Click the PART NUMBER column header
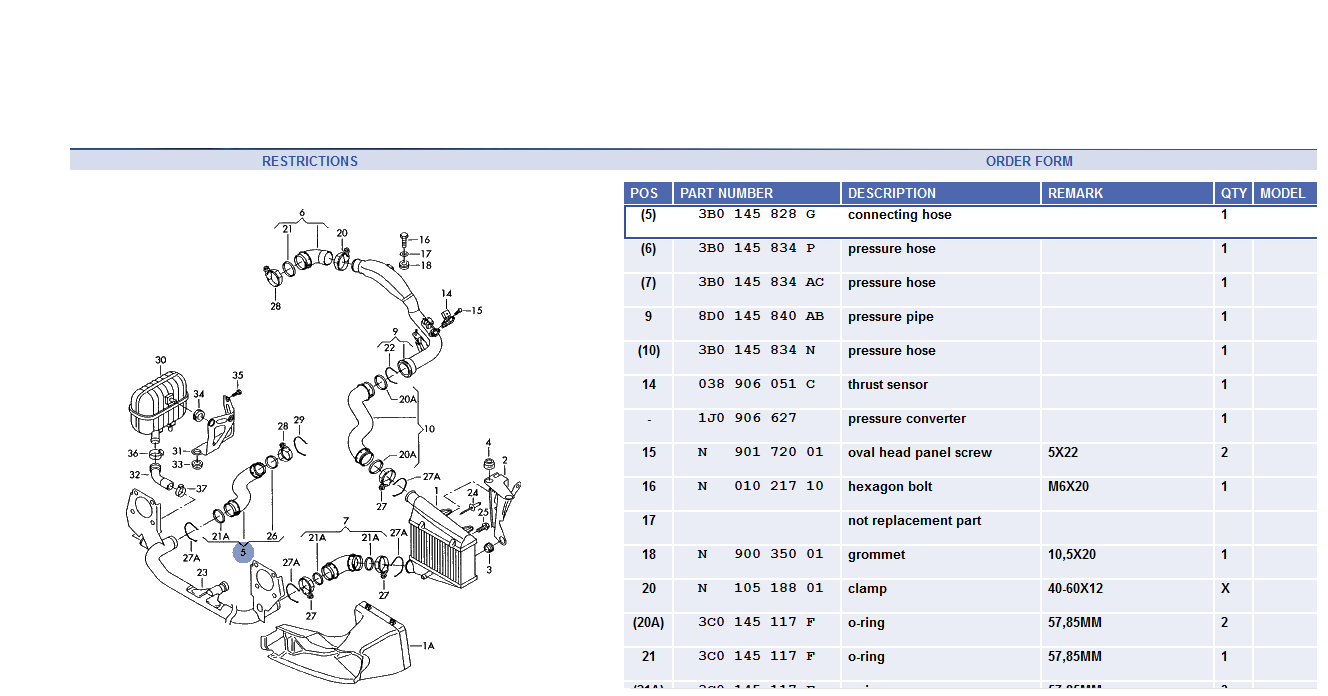1328x696 pixels. pos(725,193)
